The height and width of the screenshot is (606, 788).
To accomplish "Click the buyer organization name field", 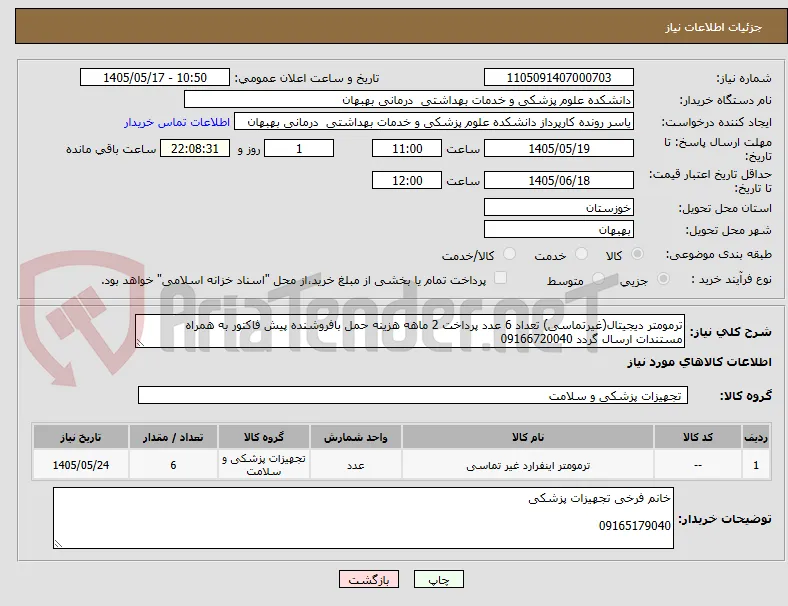I will (x=409, y=99).
